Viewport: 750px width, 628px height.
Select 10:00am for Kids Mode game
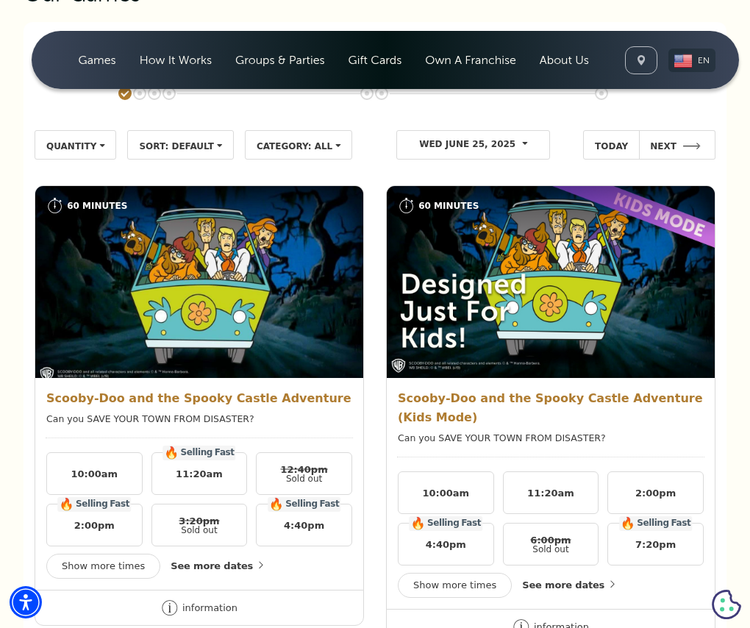pyautogui.click(x=446, y=493)
